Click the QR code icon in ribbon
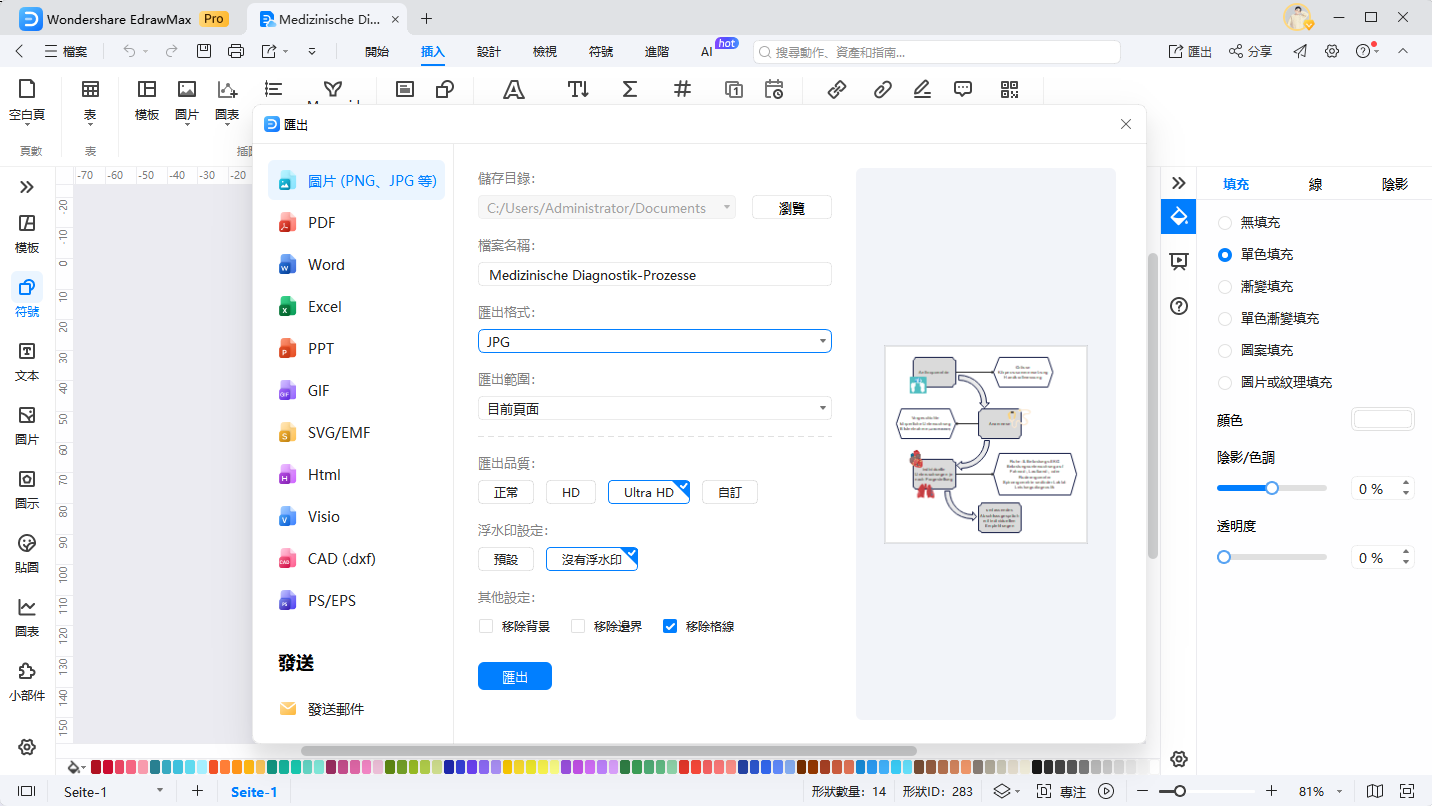1432x806 pixels. click(1009, 90)
